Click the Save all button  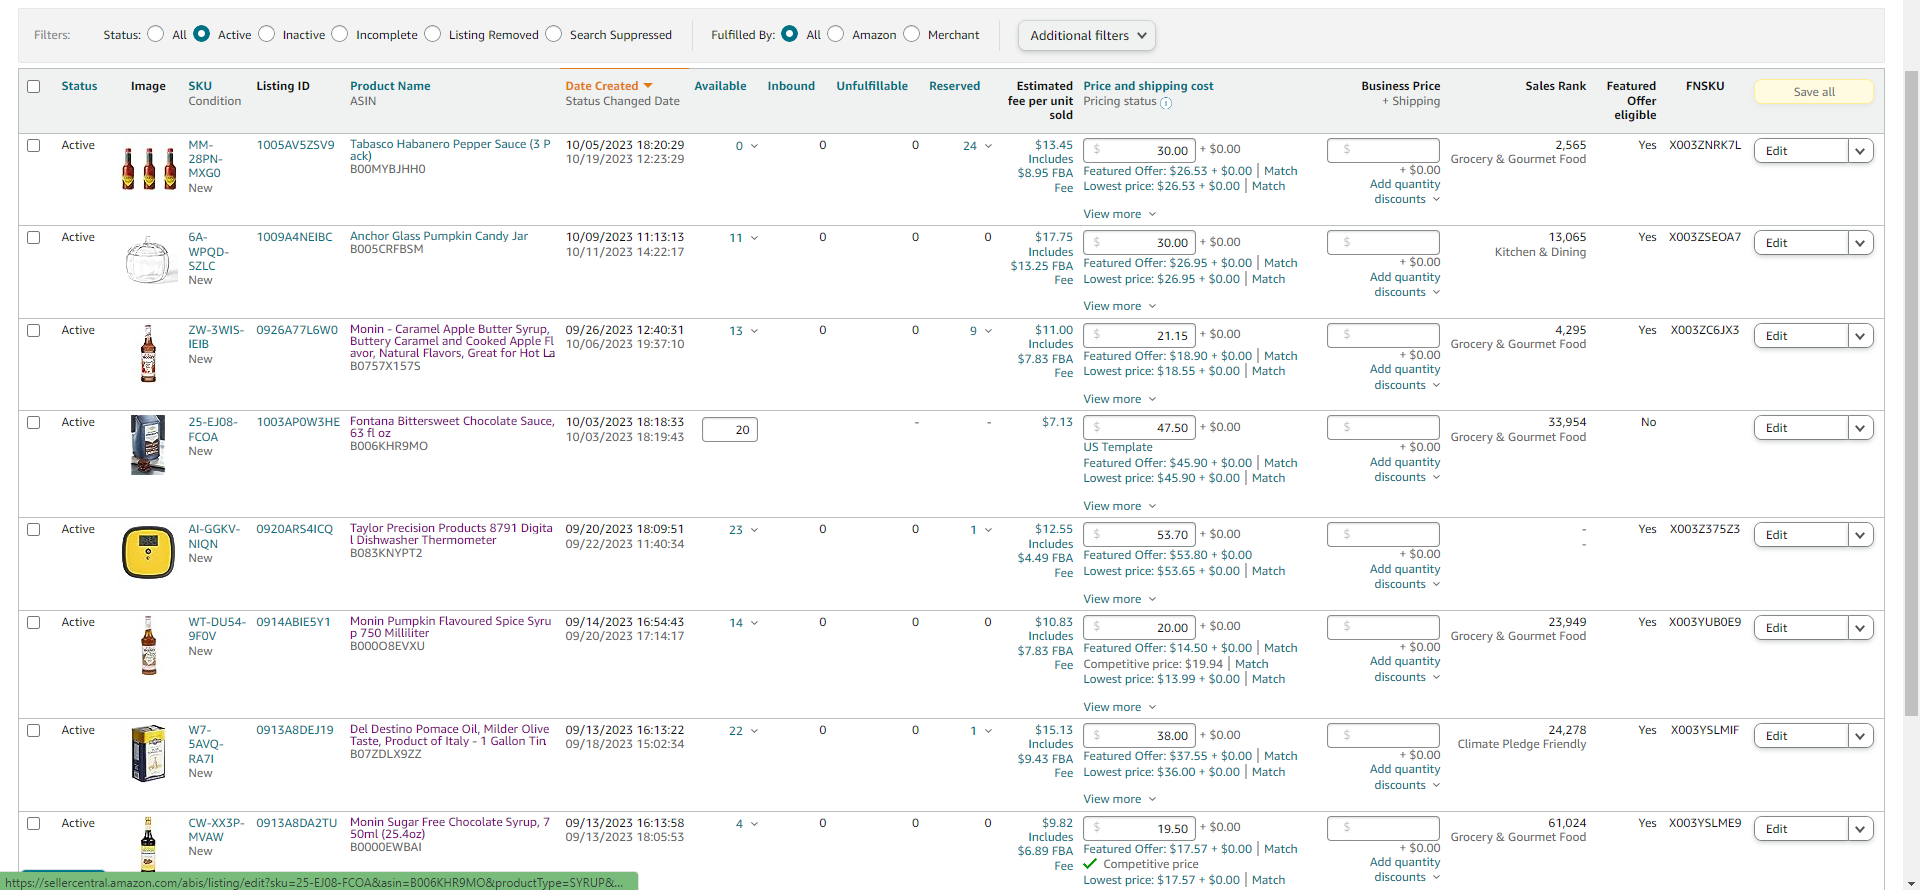[x=1813, y=92]
